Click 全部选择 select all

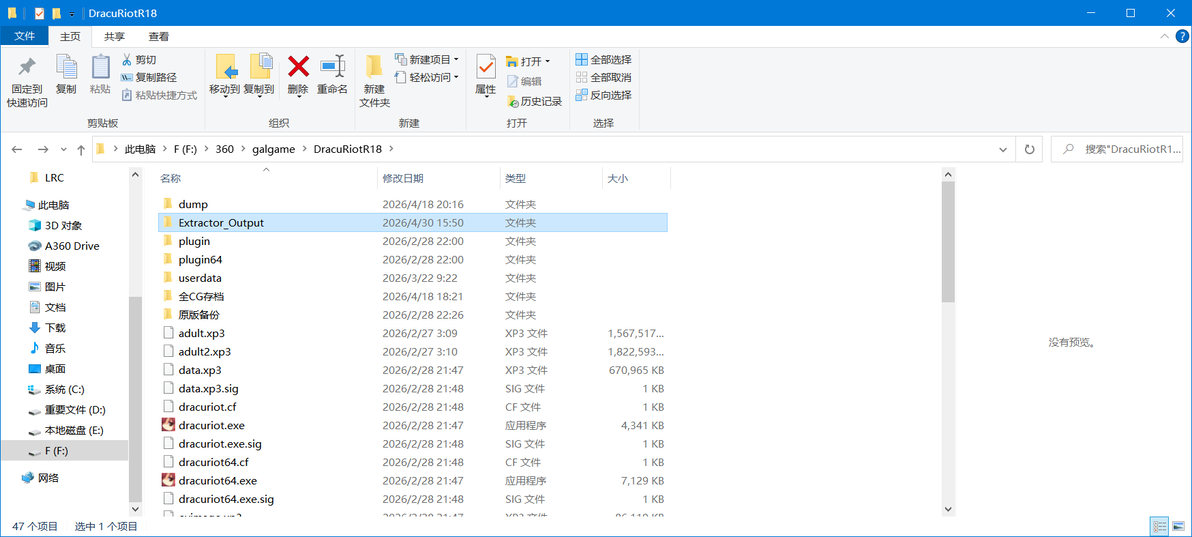click(x=604, y=59)
